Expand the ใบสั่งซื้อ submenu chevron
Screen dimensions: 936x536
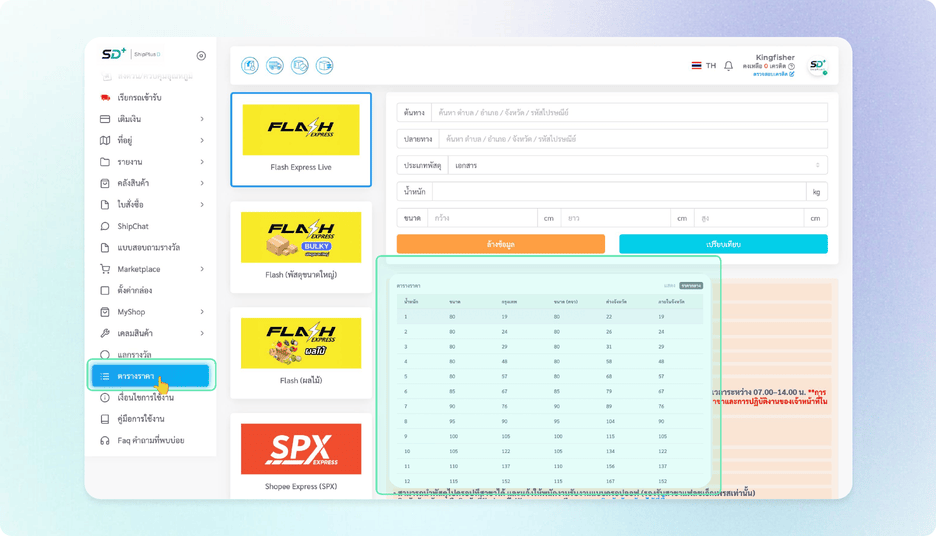coord(202,205)
